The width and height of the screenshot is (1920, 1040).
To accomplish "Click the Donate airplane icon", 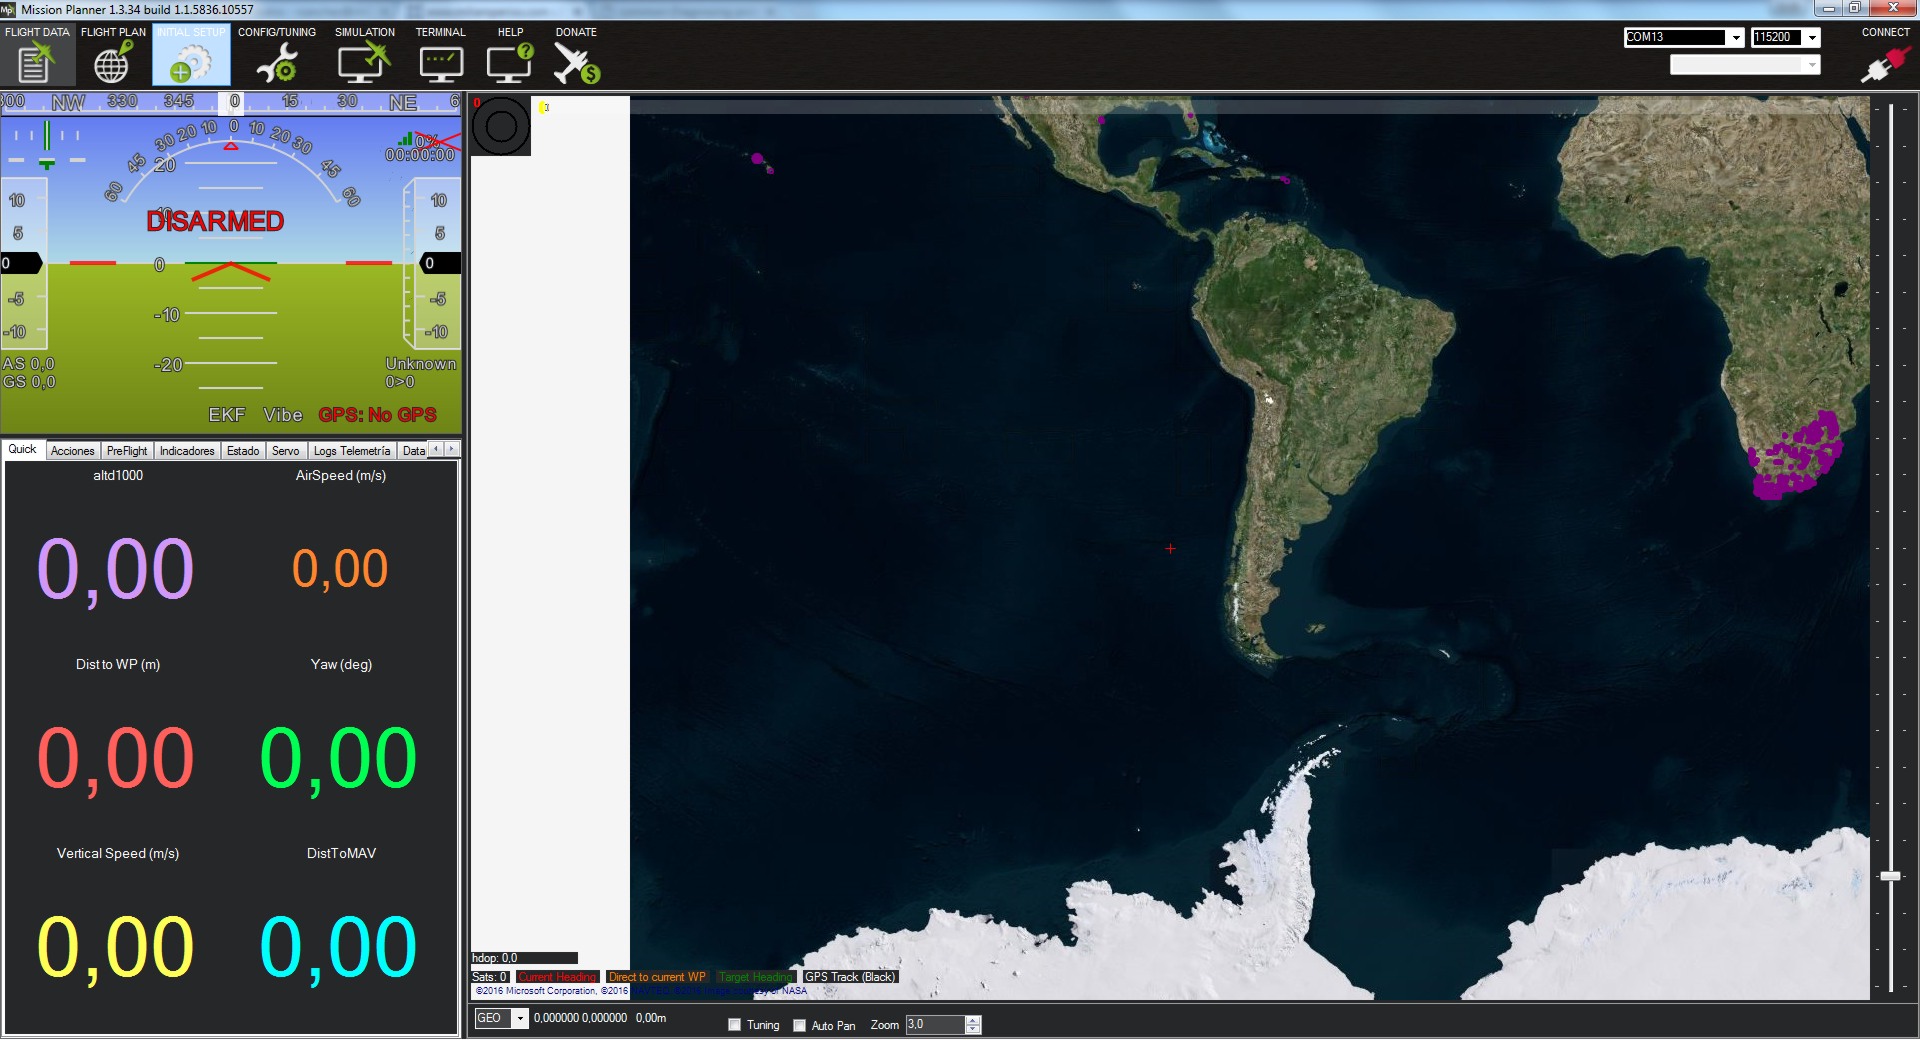I will click(x=576, y=63).
